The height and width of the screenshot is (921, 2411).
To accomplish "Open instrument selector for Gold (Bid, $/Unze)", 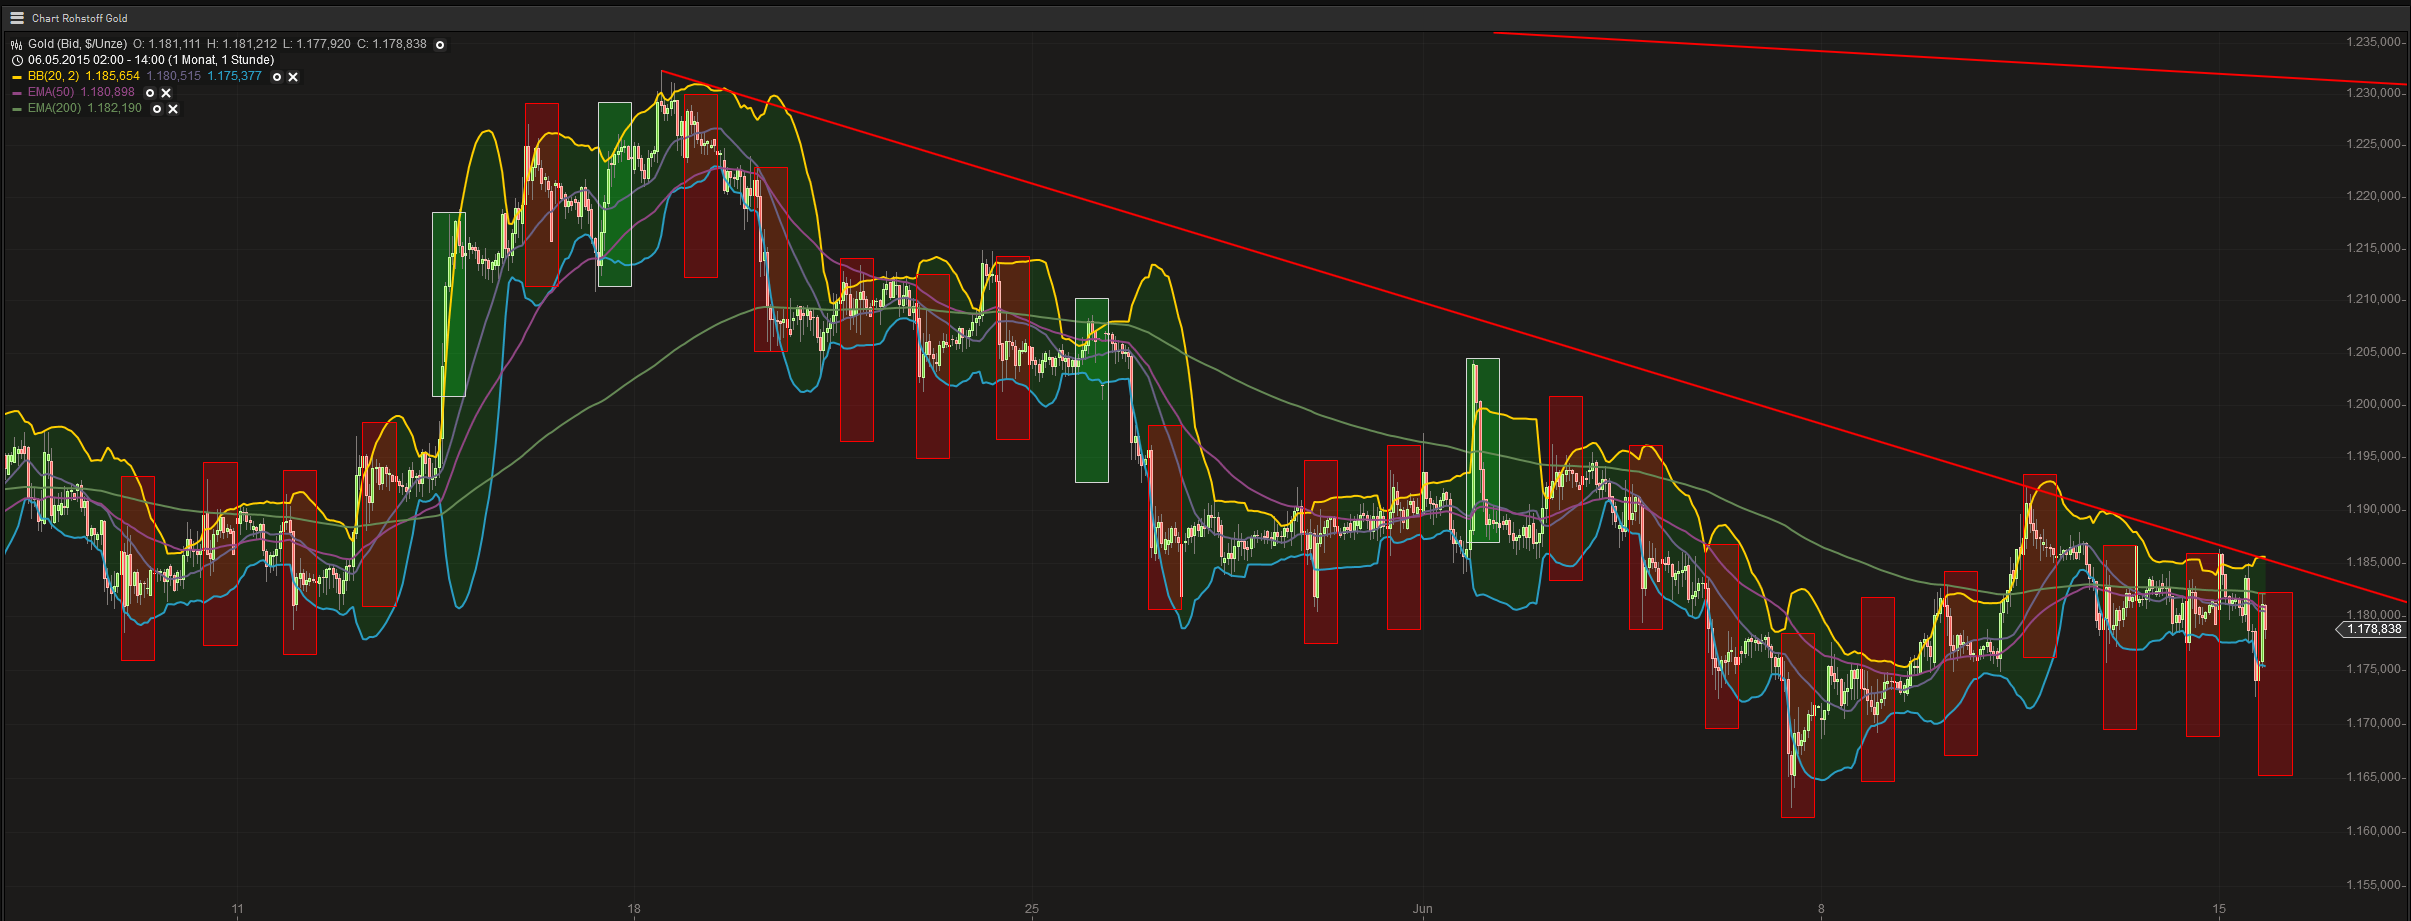I will pos(75,45).
